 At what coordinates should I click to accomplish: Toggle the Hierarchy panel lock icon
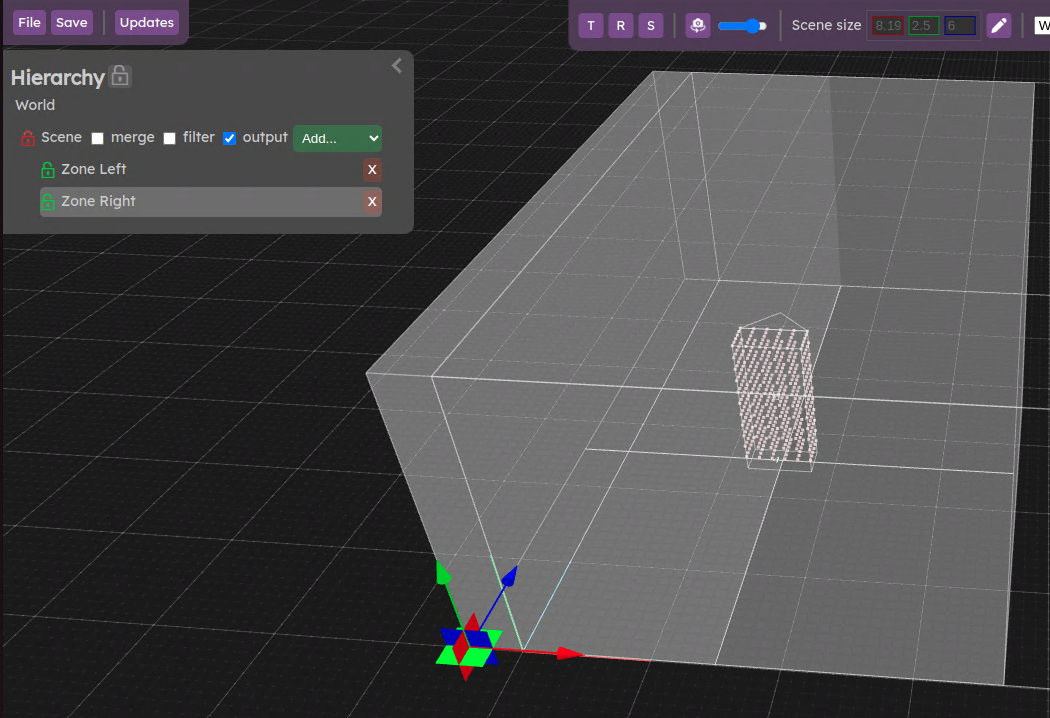(120, 76)
